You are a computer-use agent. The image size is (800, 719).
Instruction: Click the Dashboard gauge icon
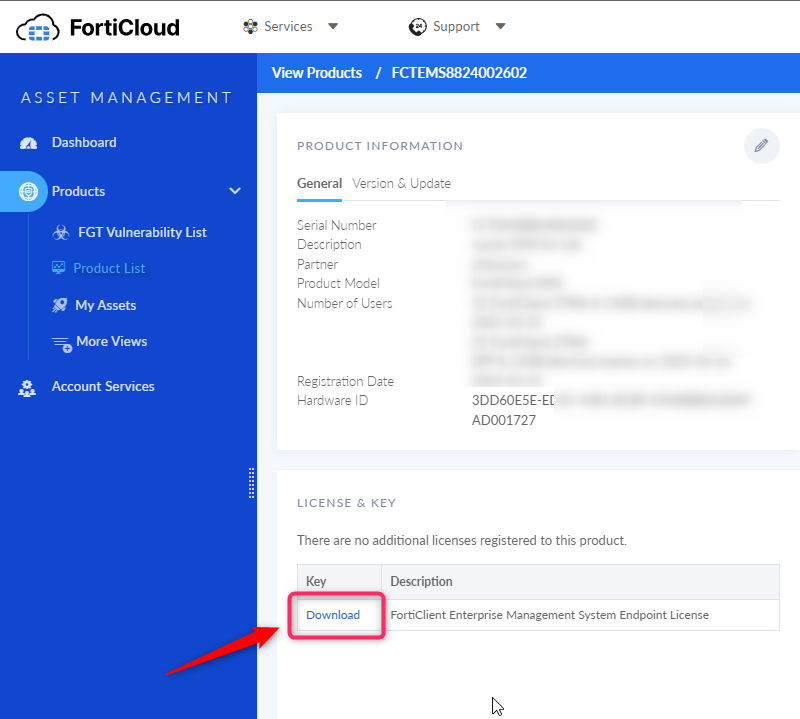coord(28,143)
